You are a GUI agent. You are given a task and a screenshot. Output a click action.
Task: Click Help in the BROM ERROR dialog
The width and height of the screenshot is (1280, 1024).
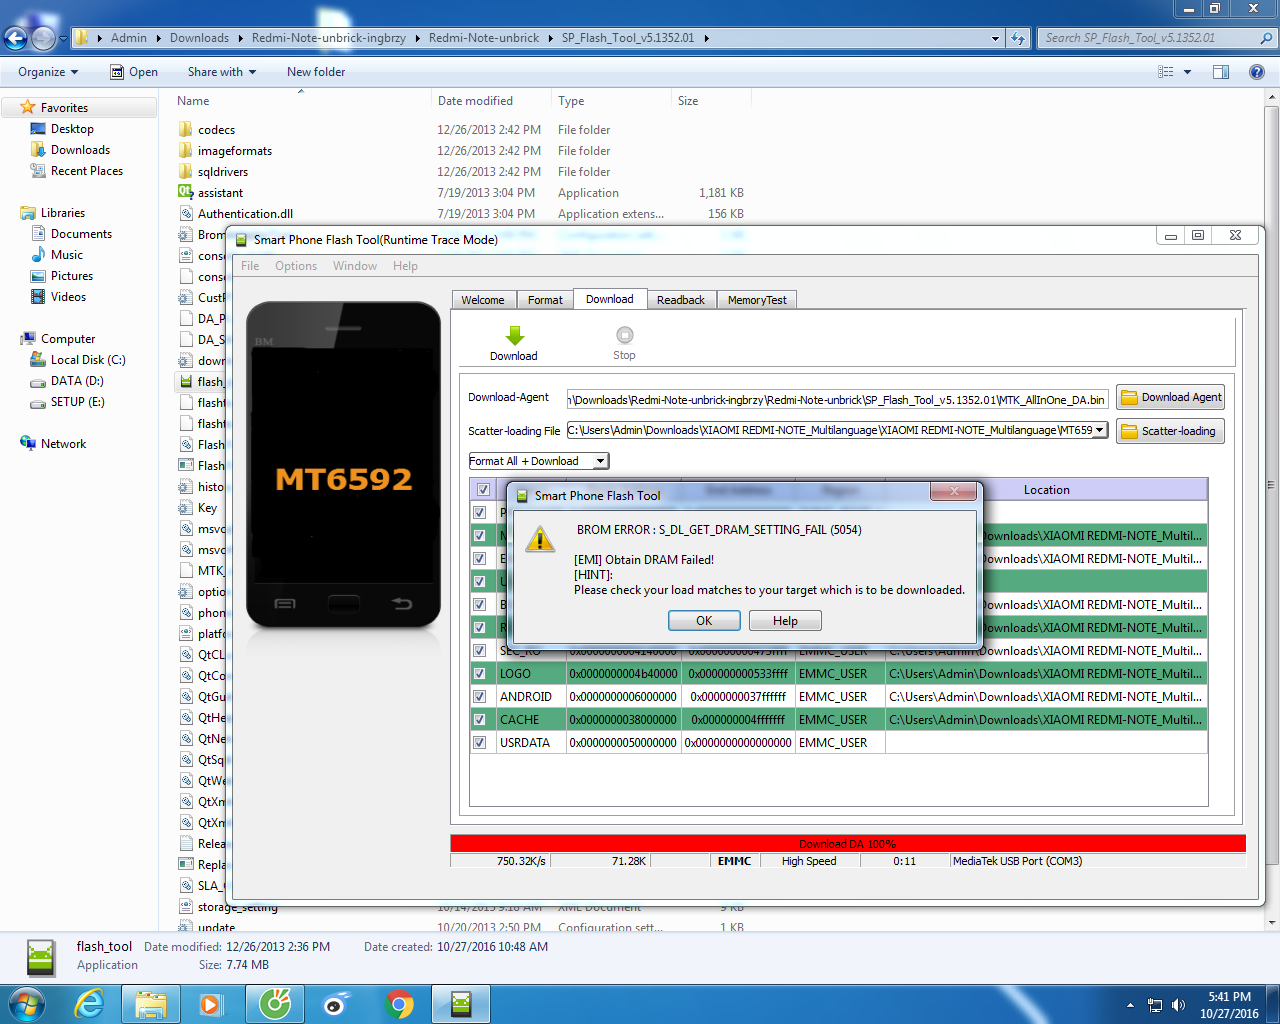coord(785,621)
